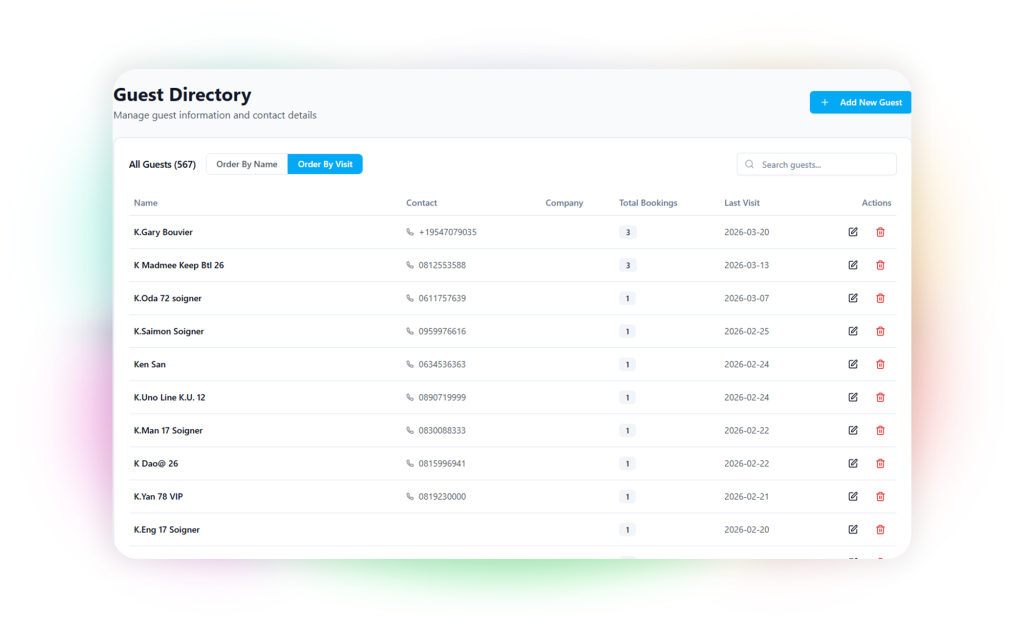This screenshot has width=1024, height=628.
Task: Open phone number 0812553588
Action: [x=442, y=265]
